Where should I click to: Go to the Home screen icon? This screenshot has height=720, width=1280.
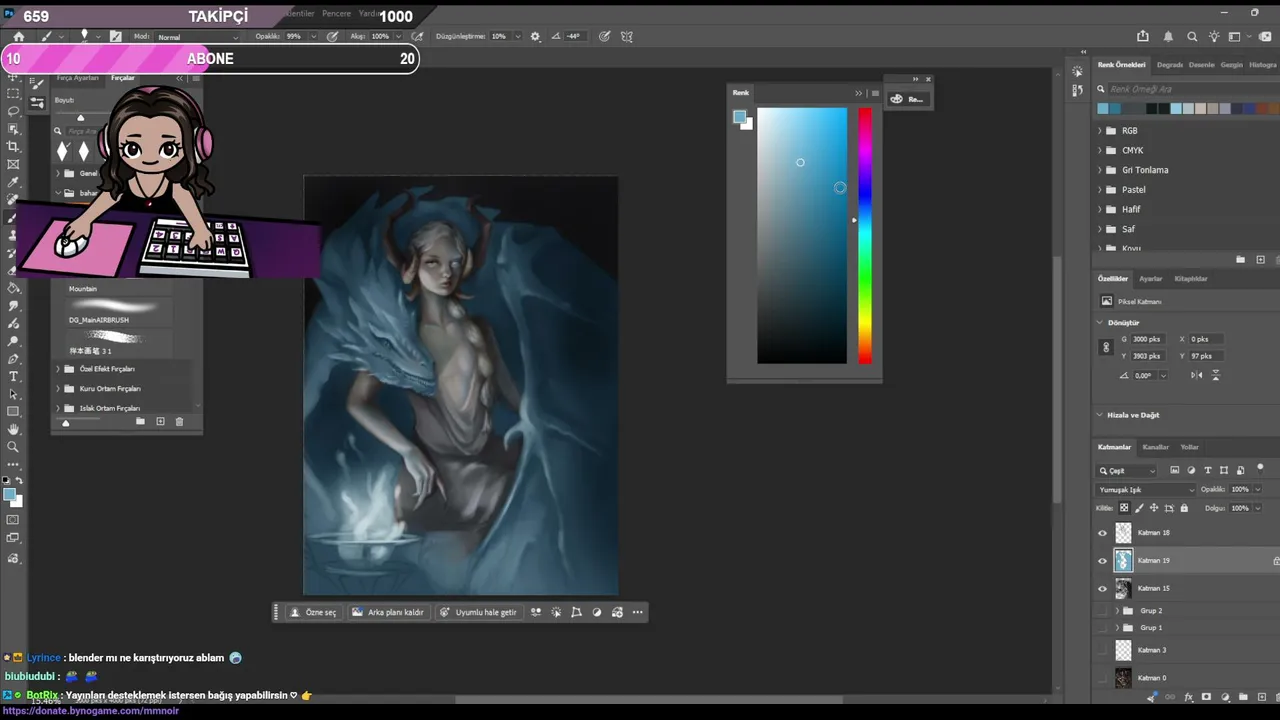18,37
